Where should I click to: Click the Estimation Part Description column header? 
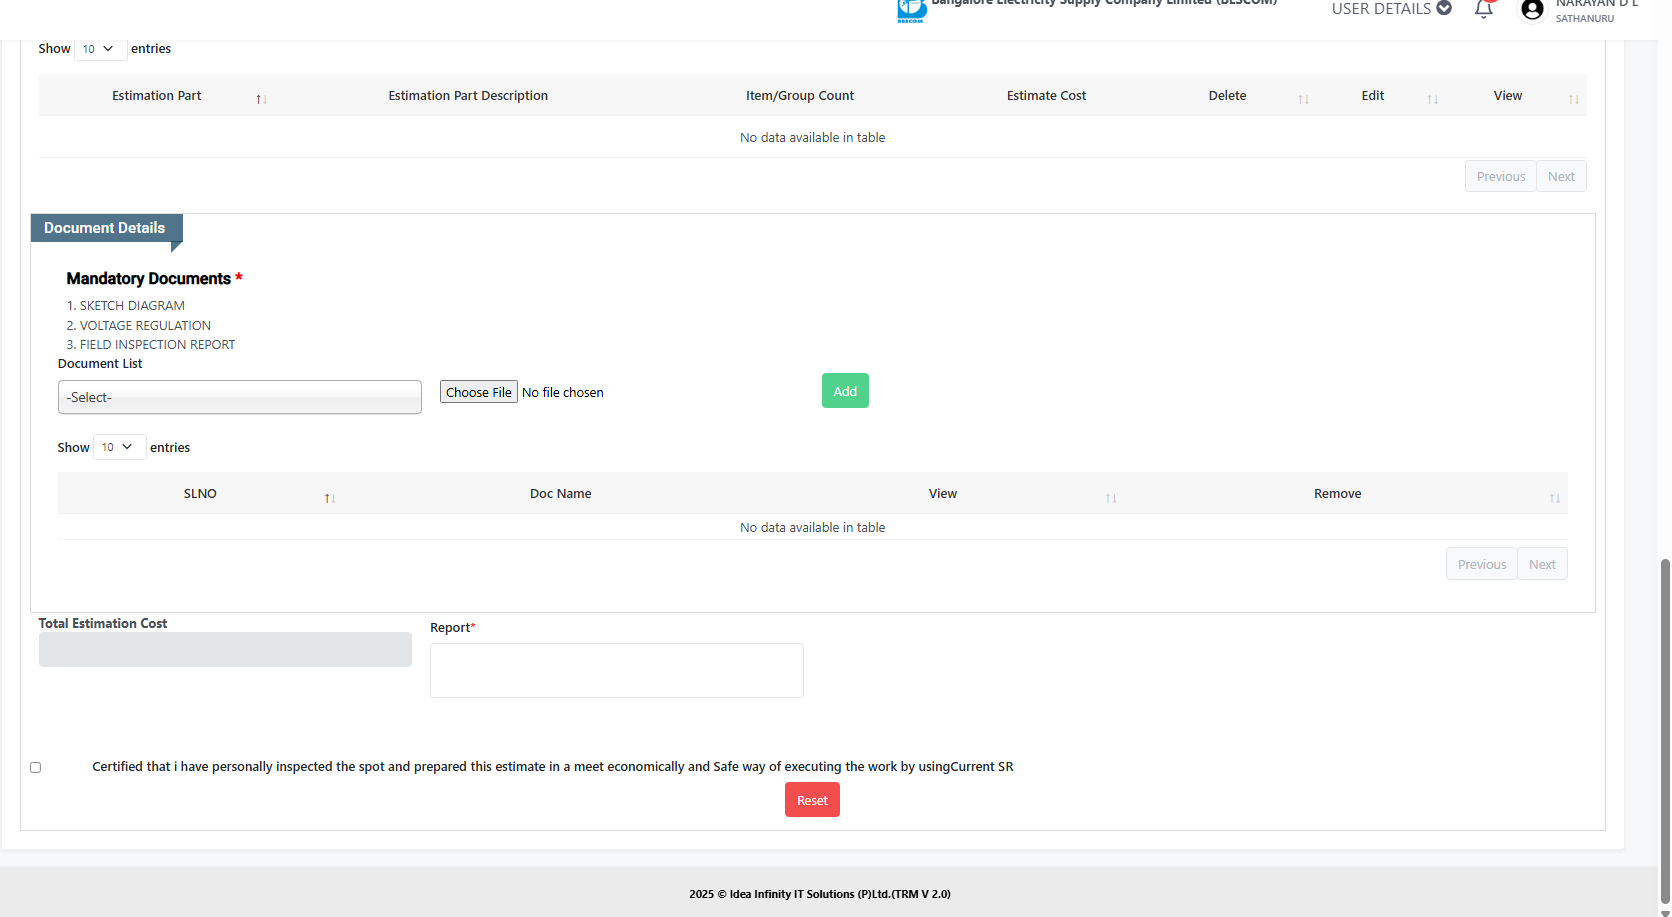pos(468,96)
